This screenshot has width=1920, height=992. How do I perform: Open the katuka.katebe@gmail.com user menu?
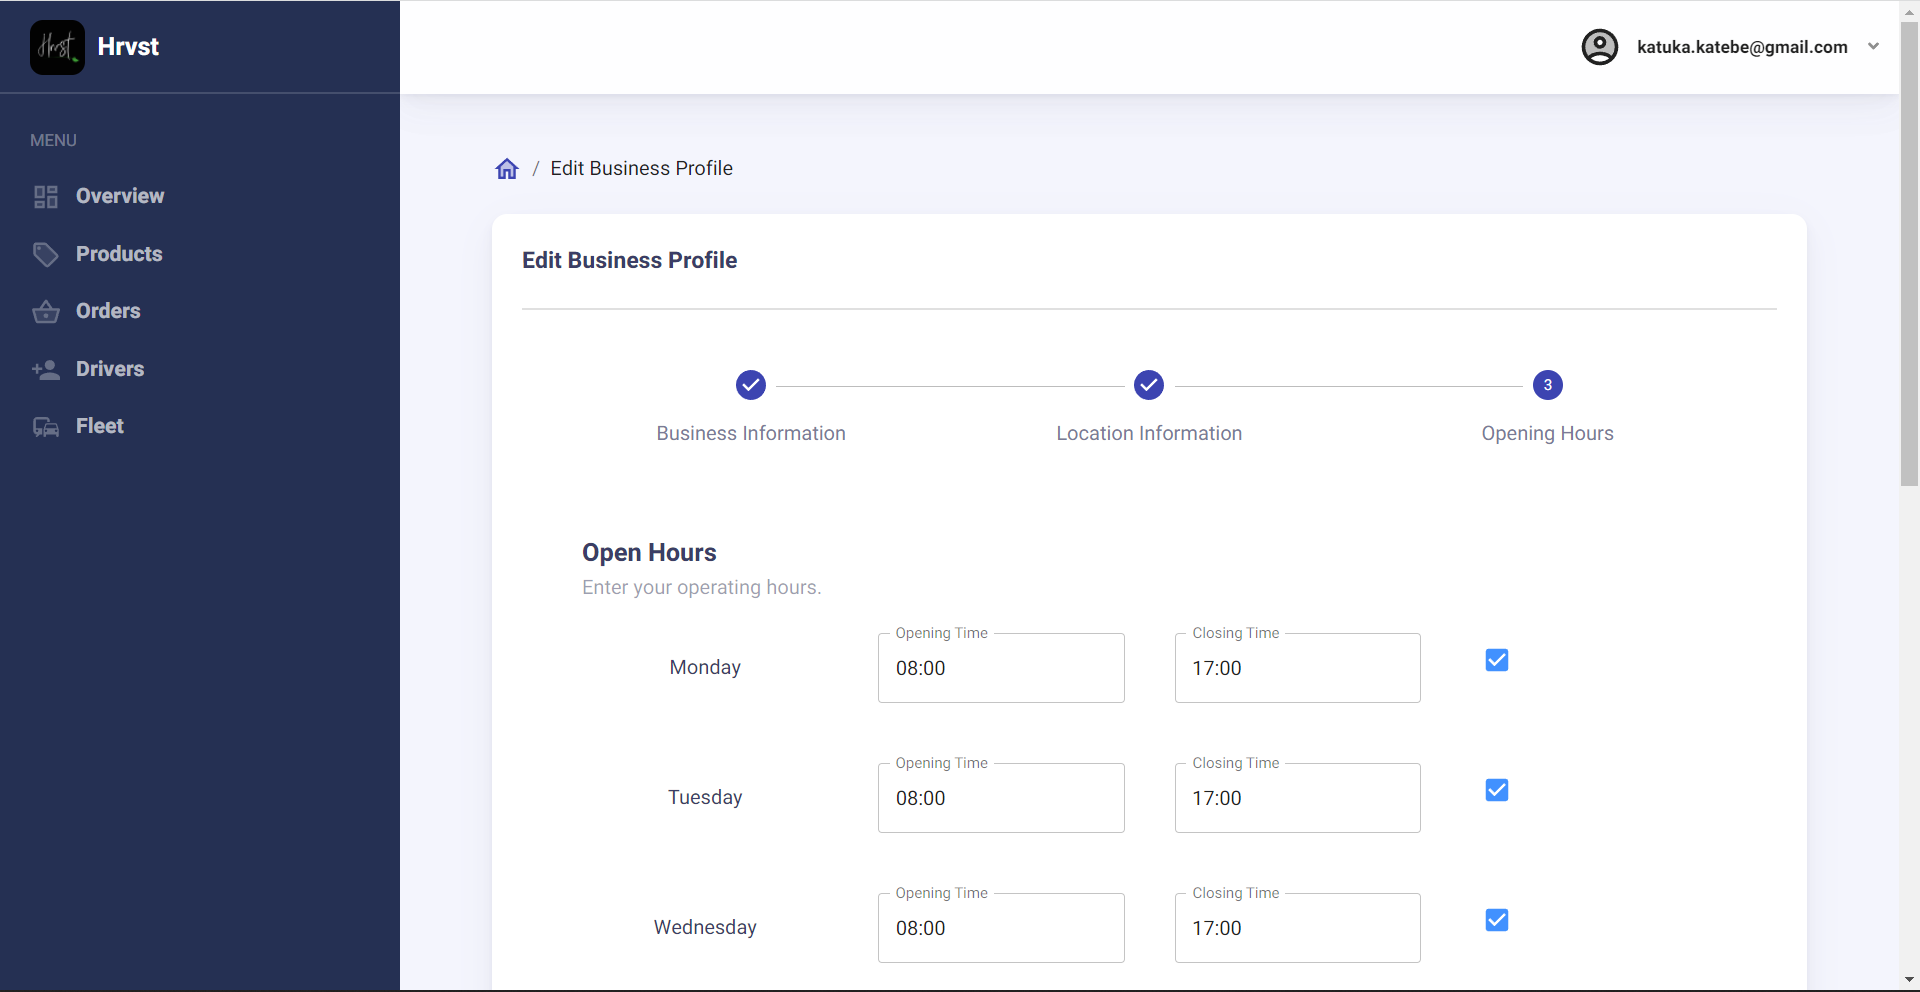(1741, 47)
